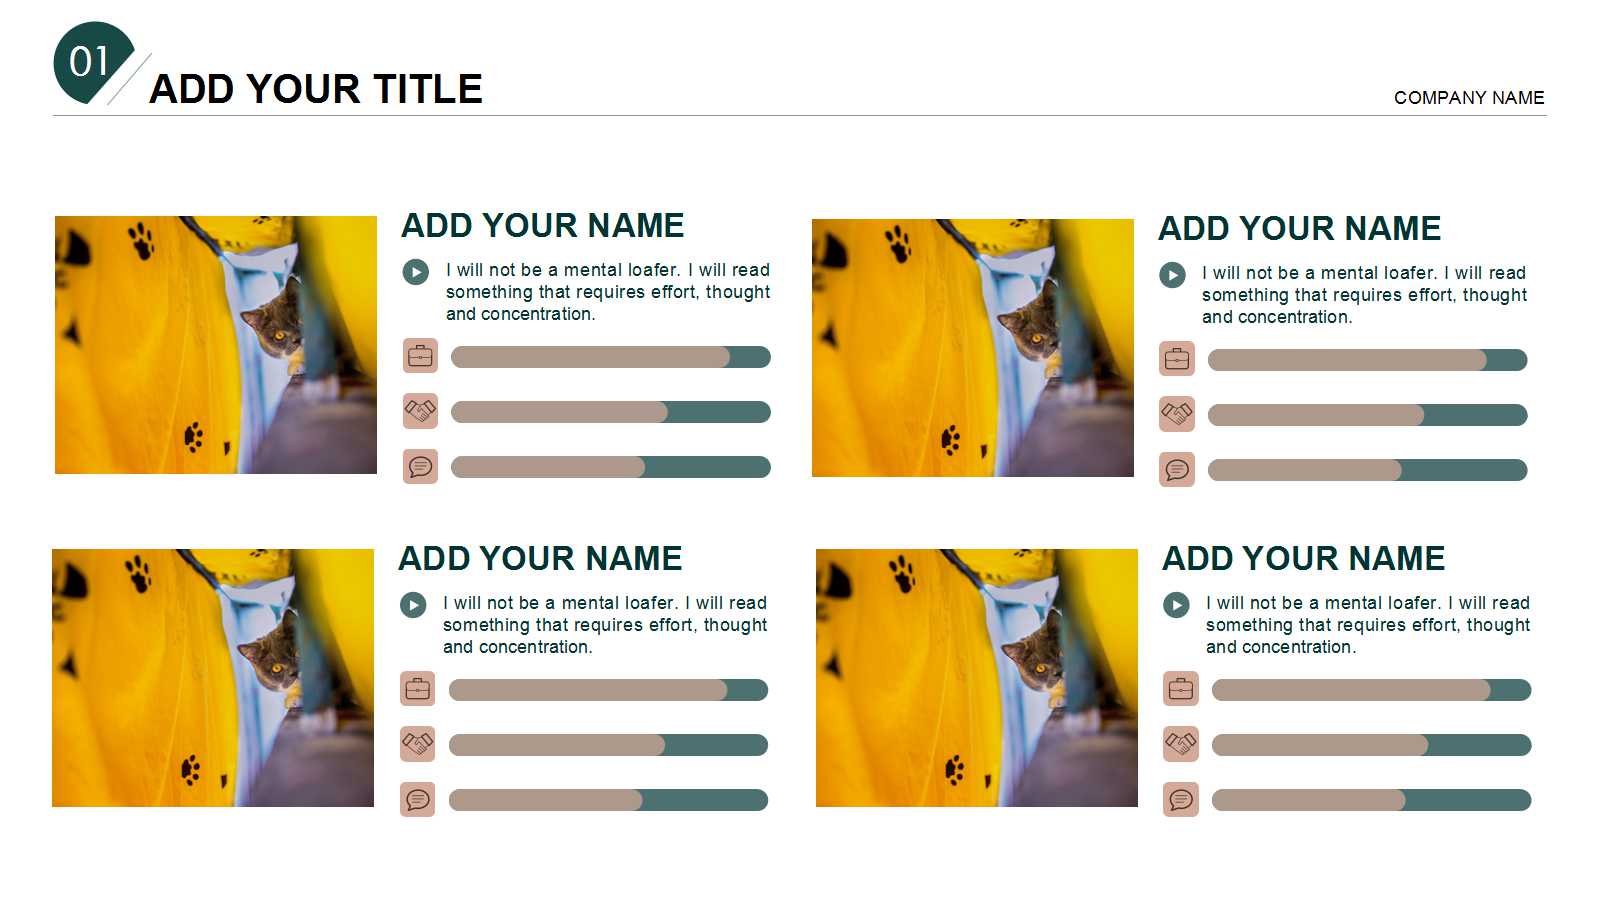Click the speech bubble icon in bottom-left card
This screenshot has height=900, width=1600.
[x=417, y=799]
